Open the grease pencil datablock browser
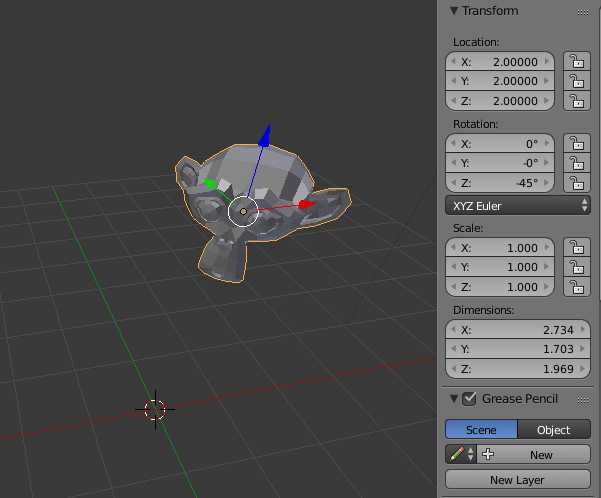The image size is (601, 498). pyautogui.click(x=461, y=455)
